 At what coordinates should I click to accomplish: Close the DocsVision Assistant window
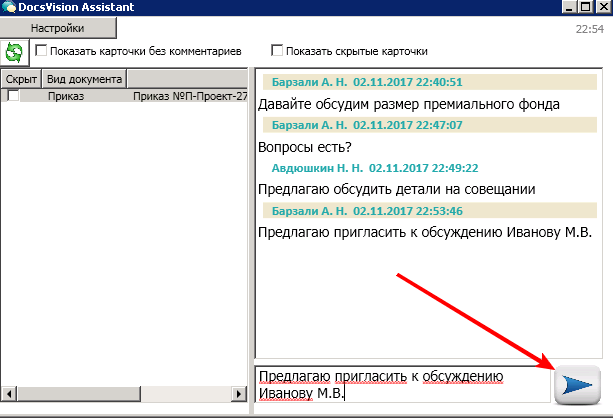point(603,7)
